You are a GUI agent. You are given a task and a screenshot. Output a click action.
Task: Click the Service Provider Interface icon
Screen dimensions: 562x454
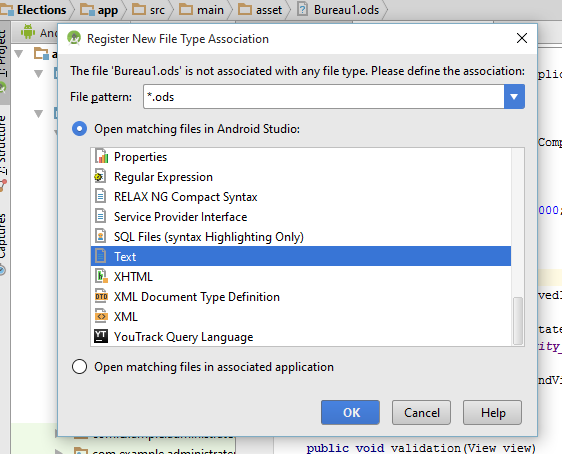(x=101, y=216)
